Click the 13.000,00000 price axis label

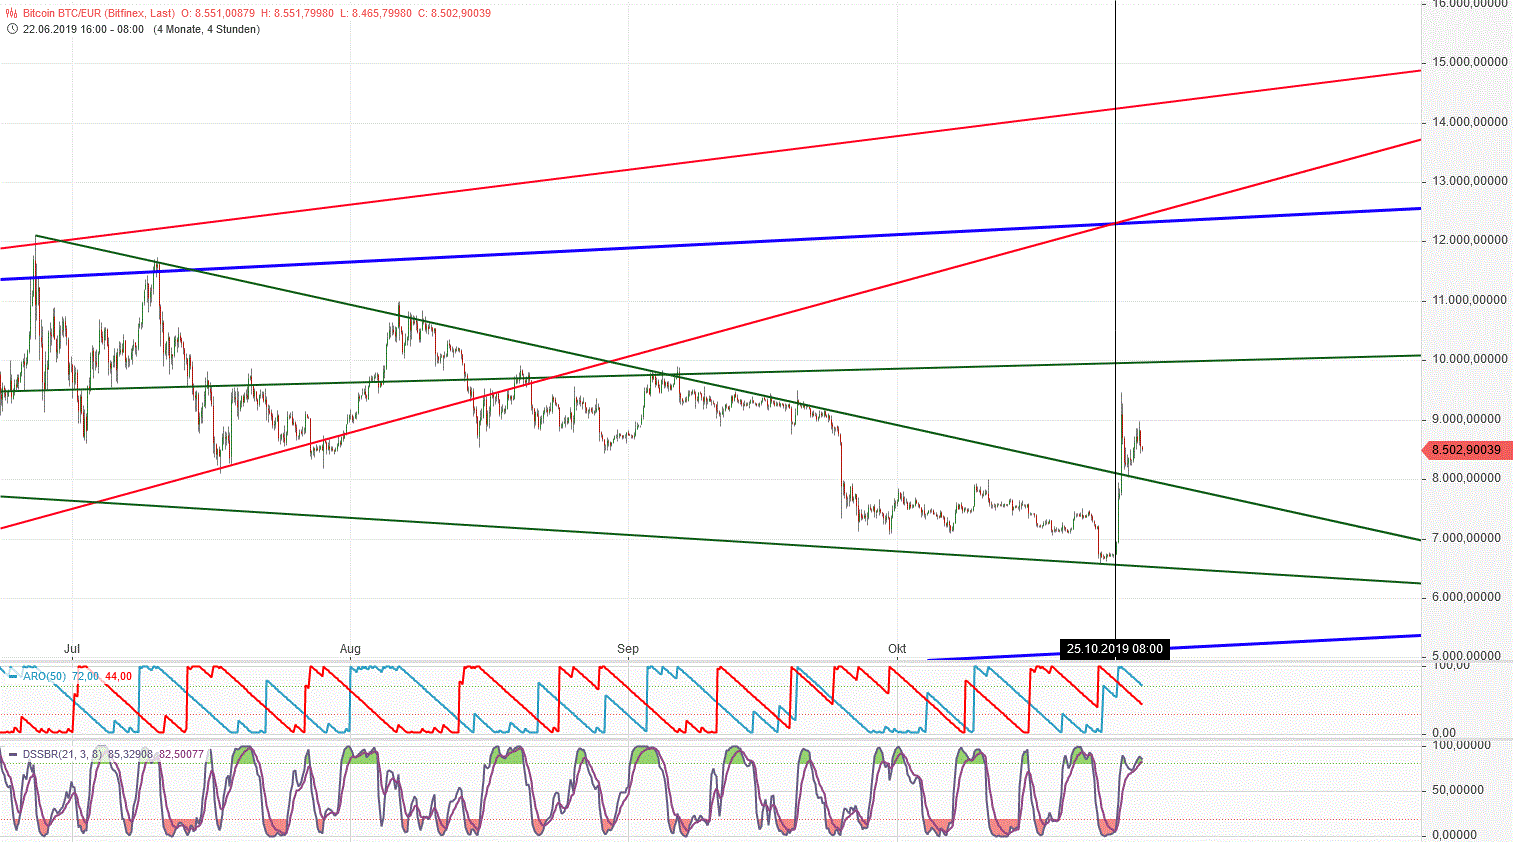1470,181
